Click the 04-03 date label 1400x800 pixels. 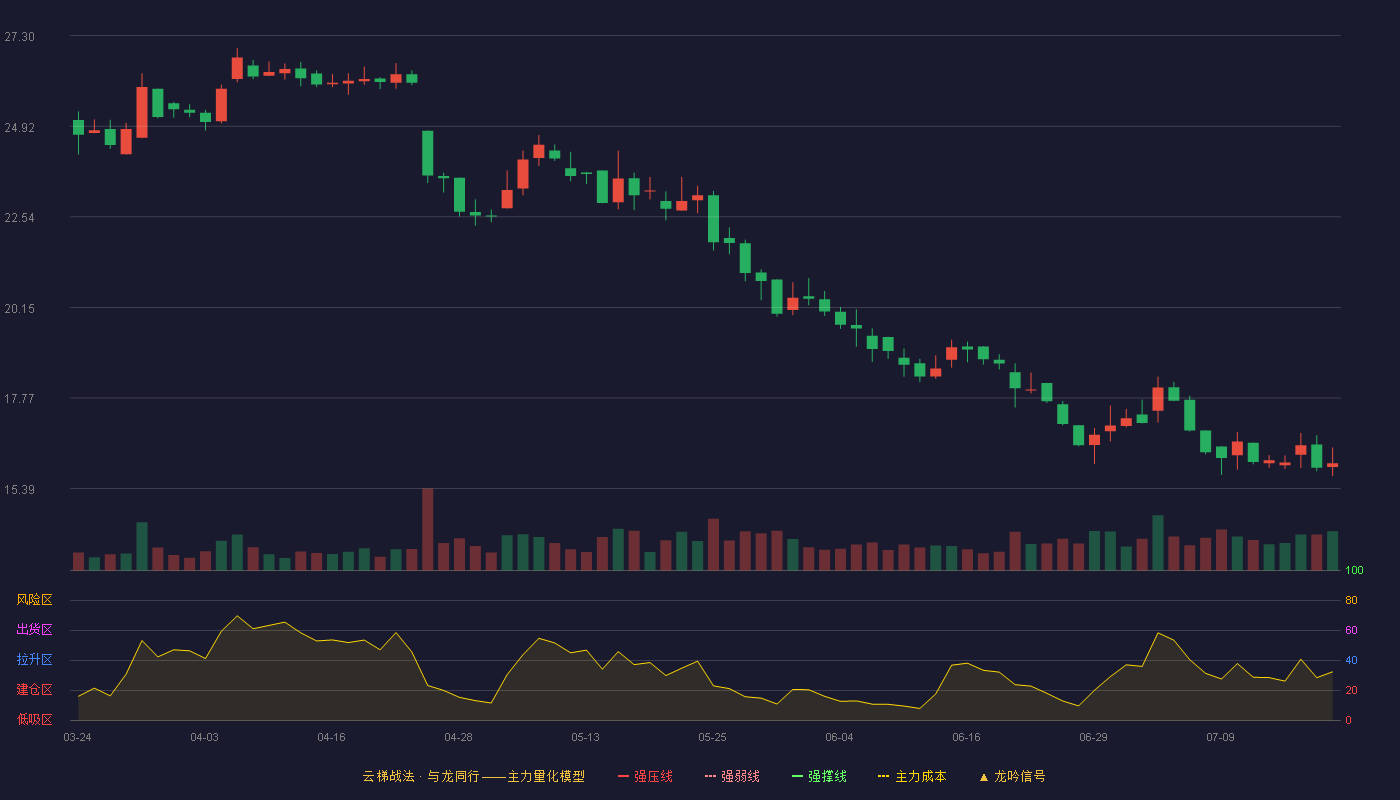(x=204, y=737)
